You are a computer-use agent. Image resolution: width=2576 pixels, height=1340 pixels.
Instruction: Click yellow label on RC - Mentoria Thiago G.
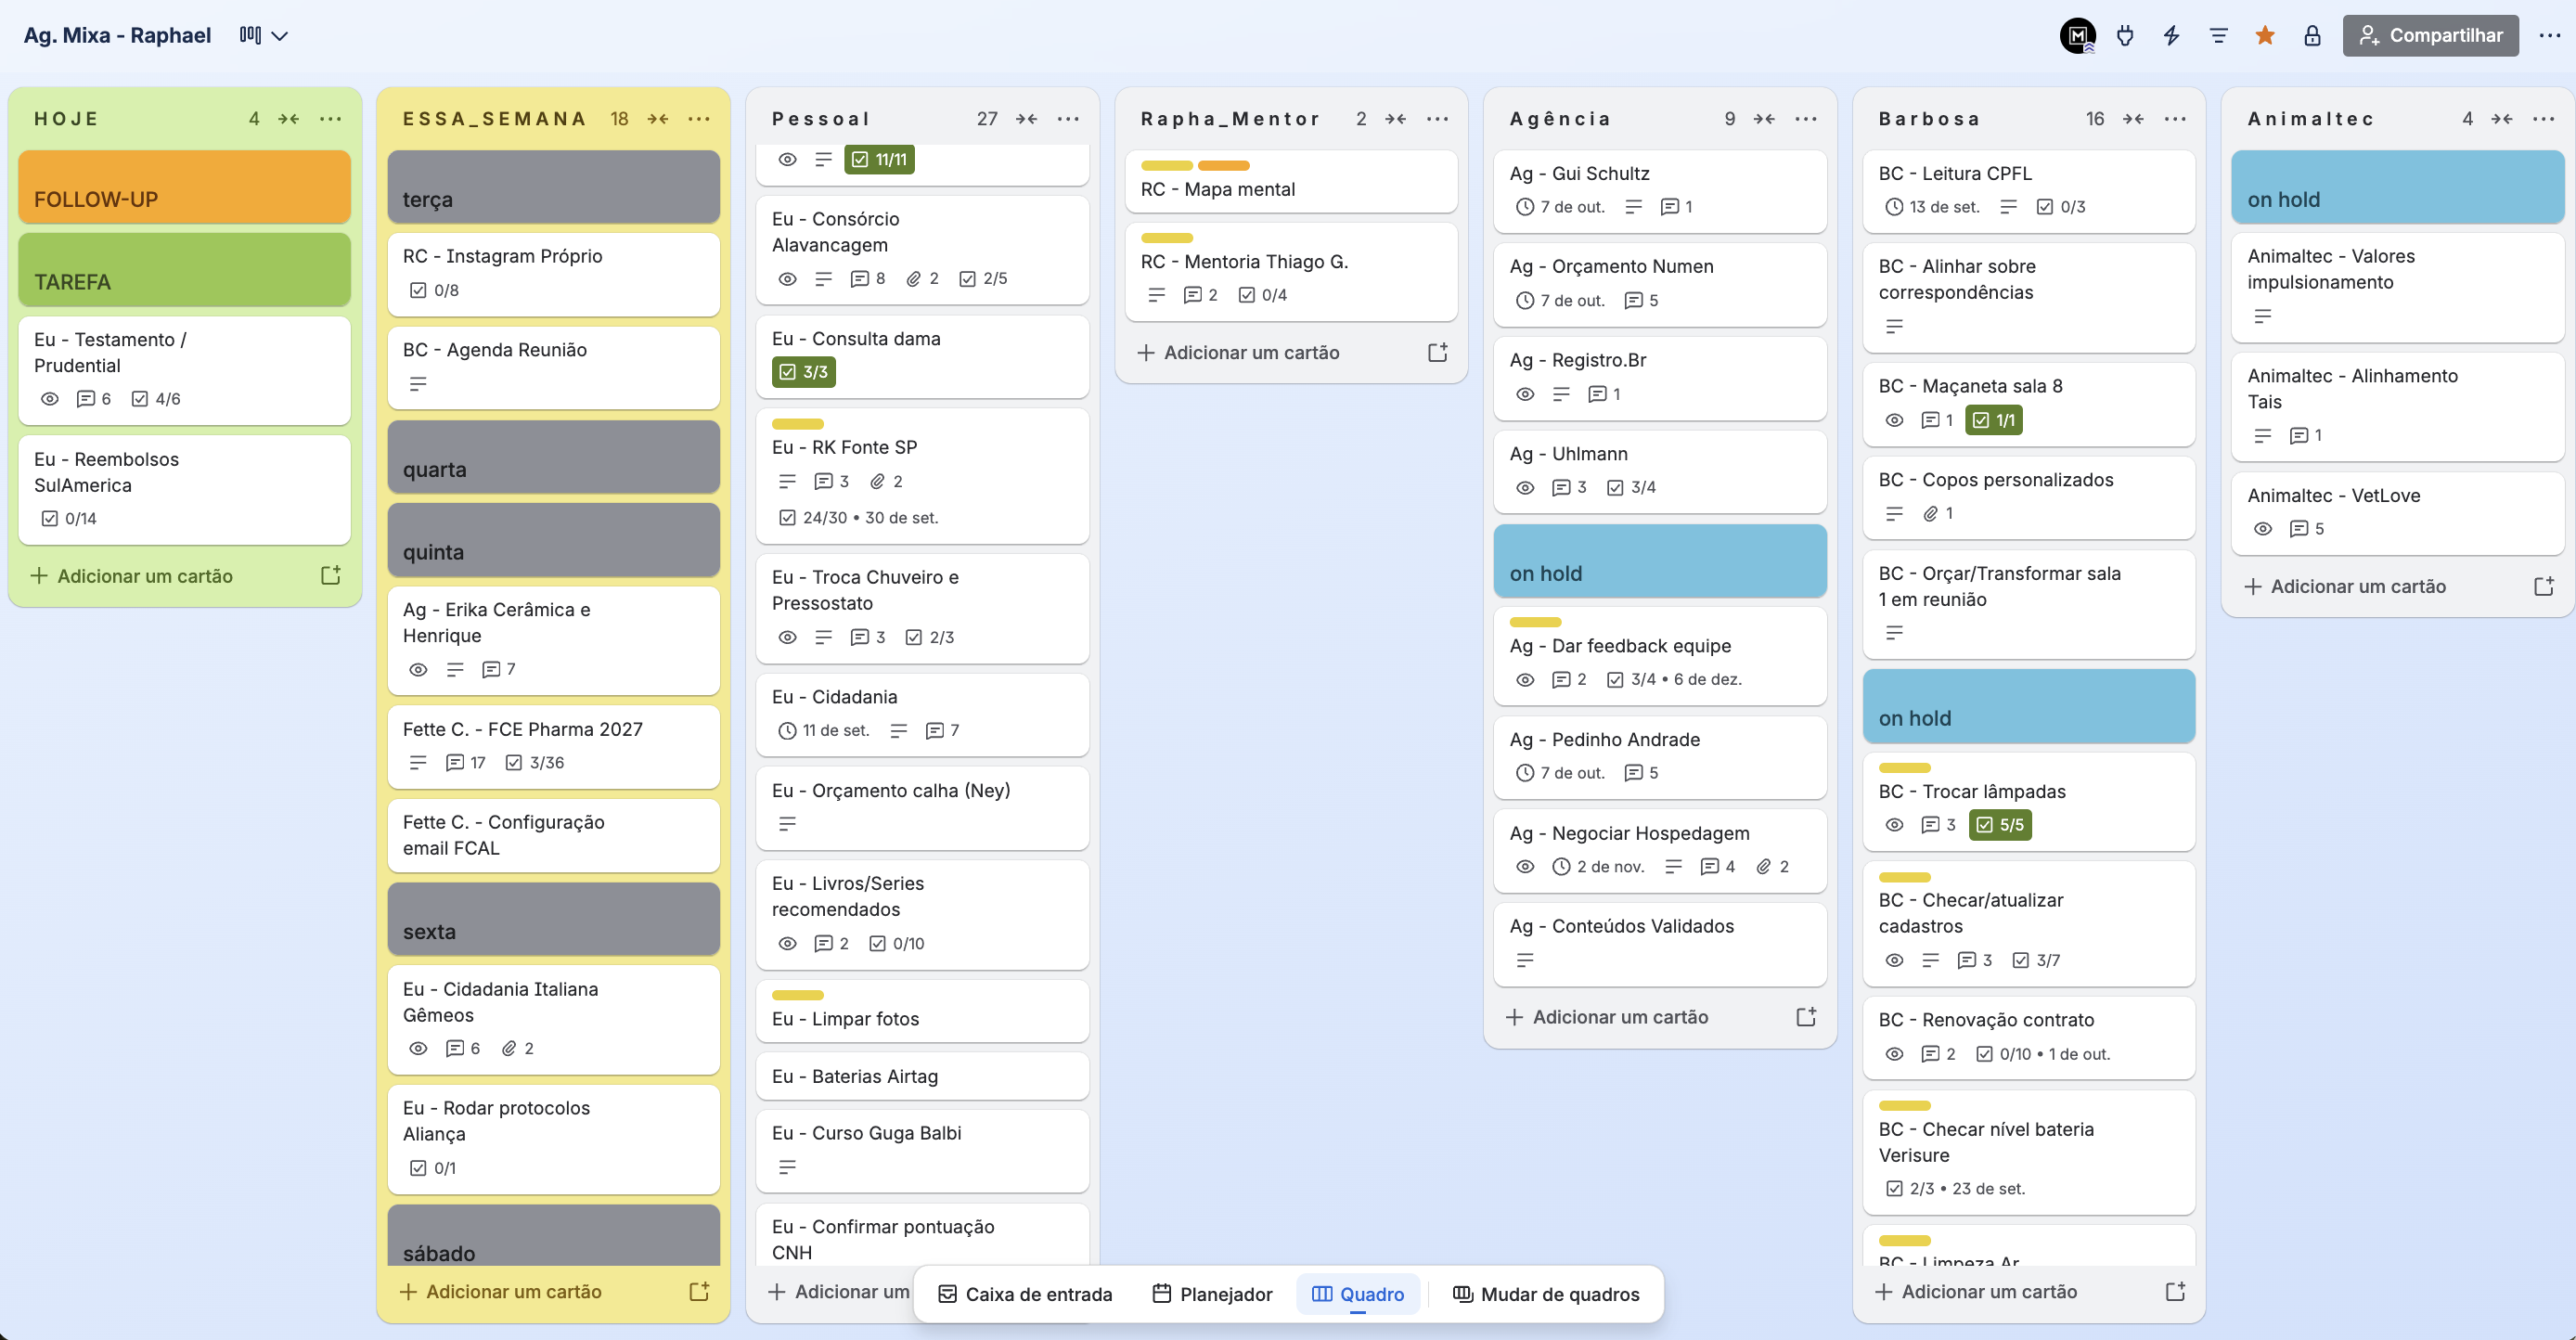[1167, 238]
